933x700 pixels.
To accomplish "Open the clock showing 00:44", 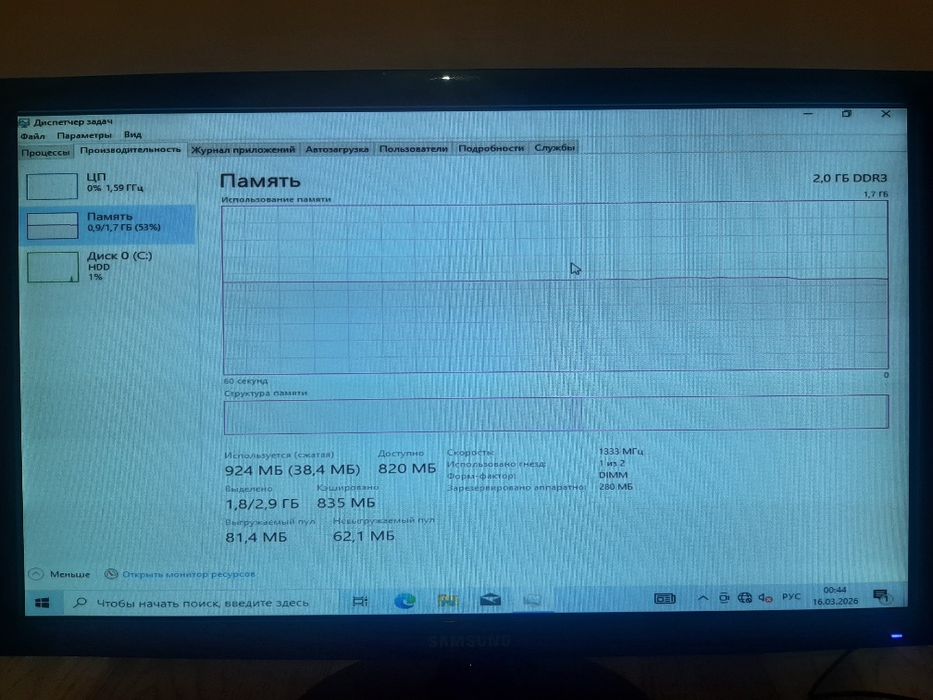I will click(835, 595).
